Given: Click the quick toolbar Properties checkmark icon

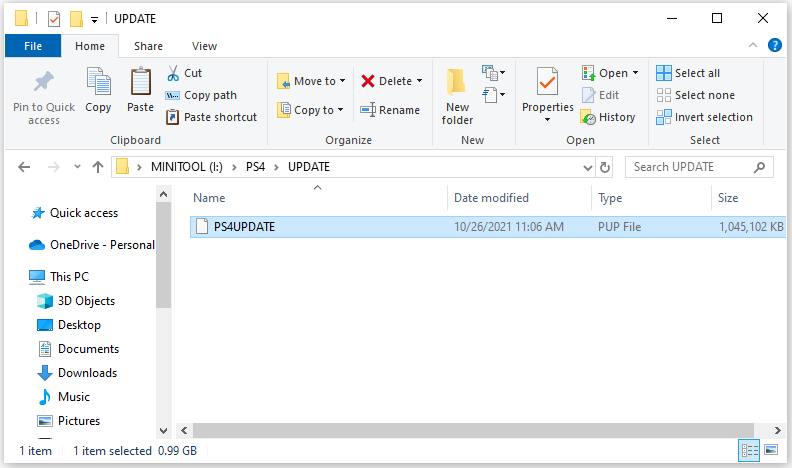Looking at the screenshot, I should point(54,19).
